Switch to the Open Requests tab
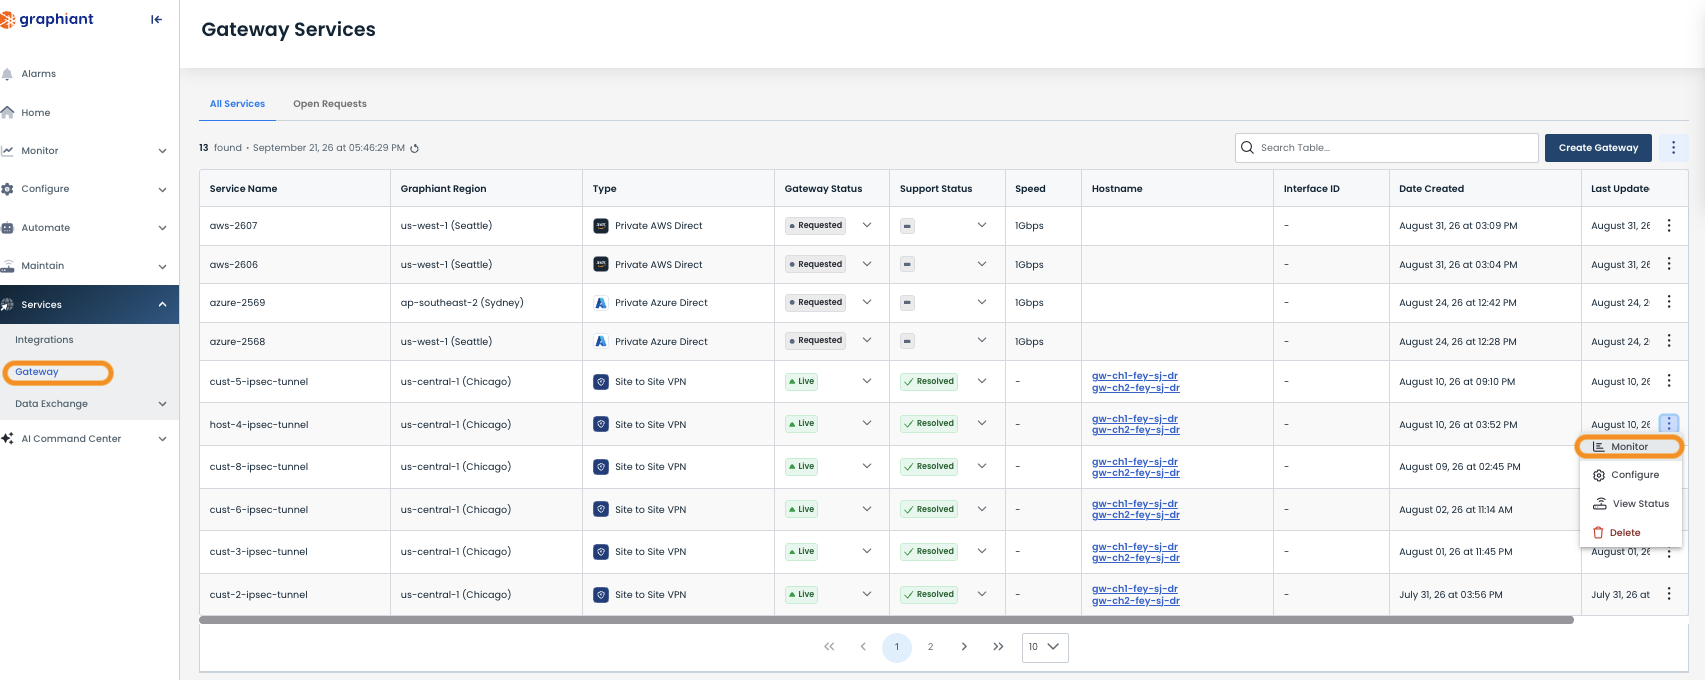 (x=330, y=104)
